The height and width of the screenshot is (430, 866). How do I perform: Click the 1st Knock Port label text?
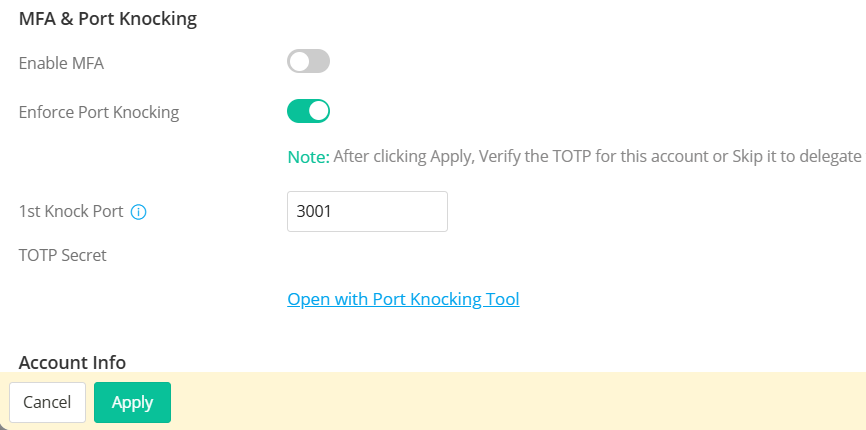tap(71, 212)
